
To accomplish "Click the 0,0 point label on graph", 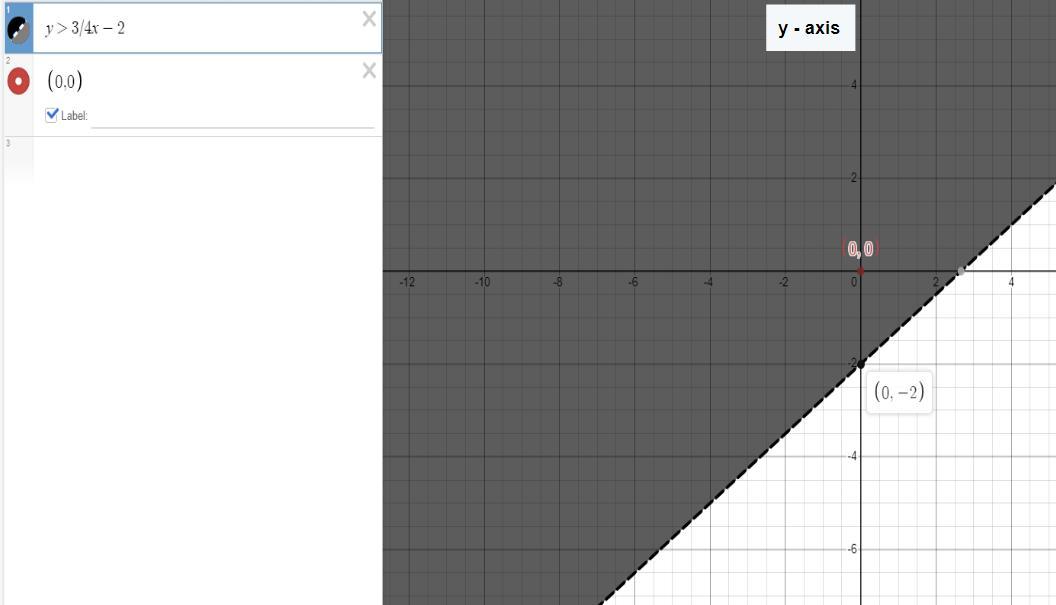I will (x=861, y=249).
